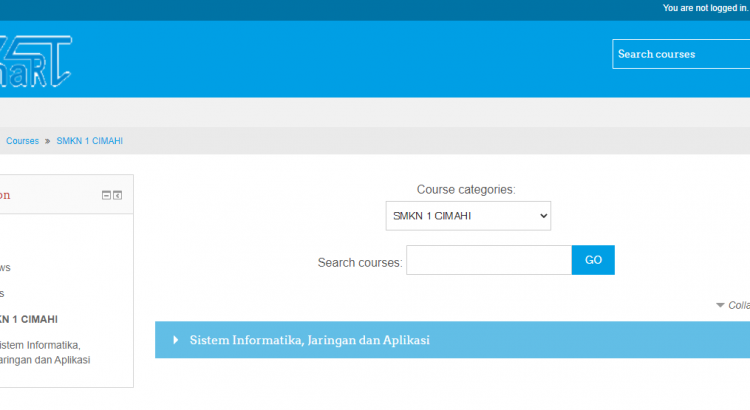Click the arrow icon beside Sistem Informatika category
Viewport: 750px width, 410px height.
pos(177,340)
